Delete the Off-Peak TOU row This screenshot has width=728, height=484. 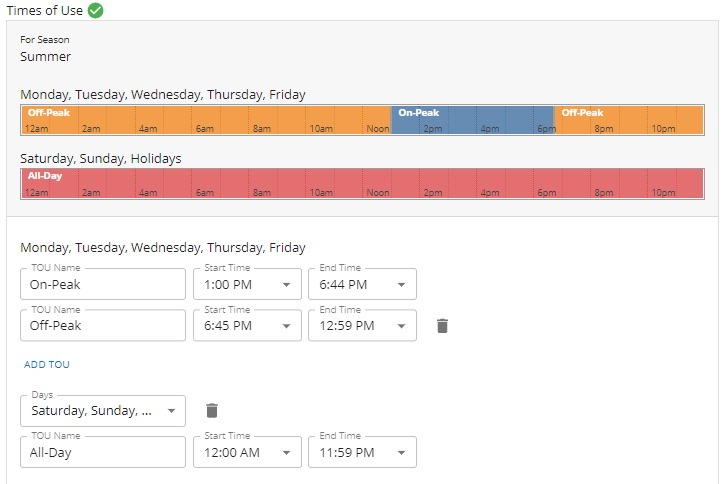(443, 325)
